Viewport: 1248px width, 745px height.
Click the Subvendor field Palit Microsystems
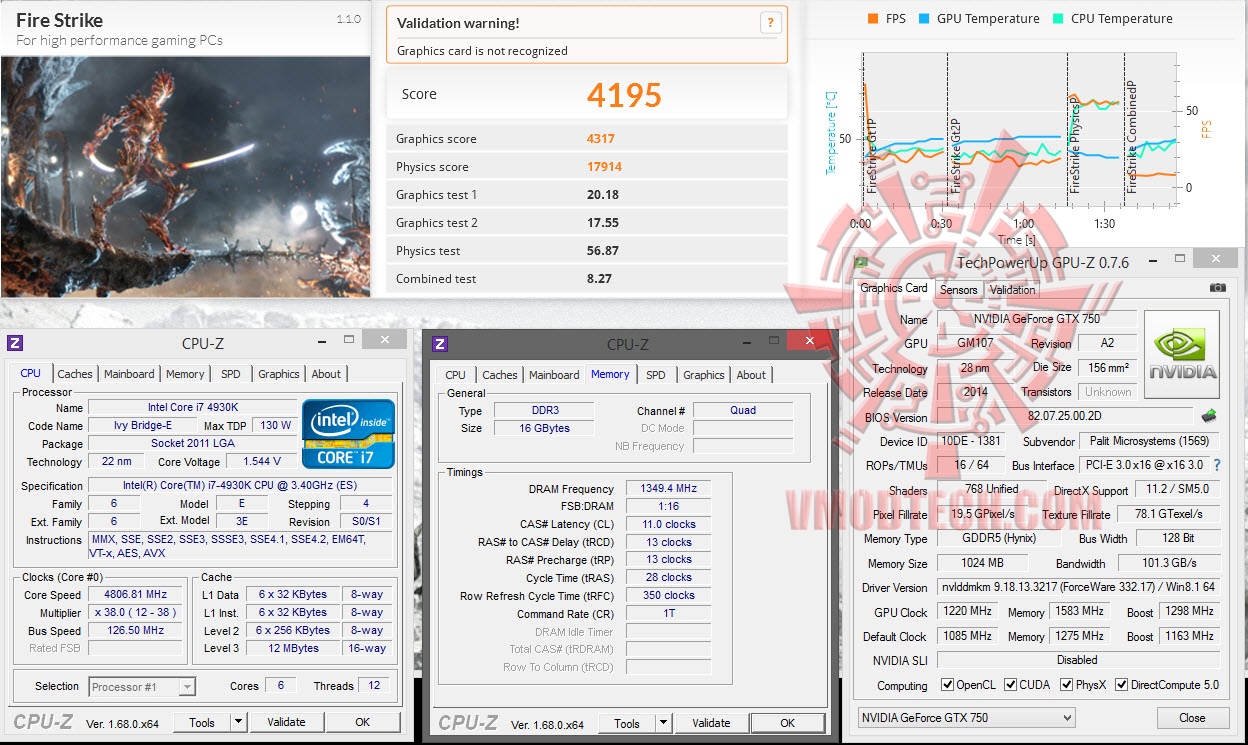[1149, 441]
